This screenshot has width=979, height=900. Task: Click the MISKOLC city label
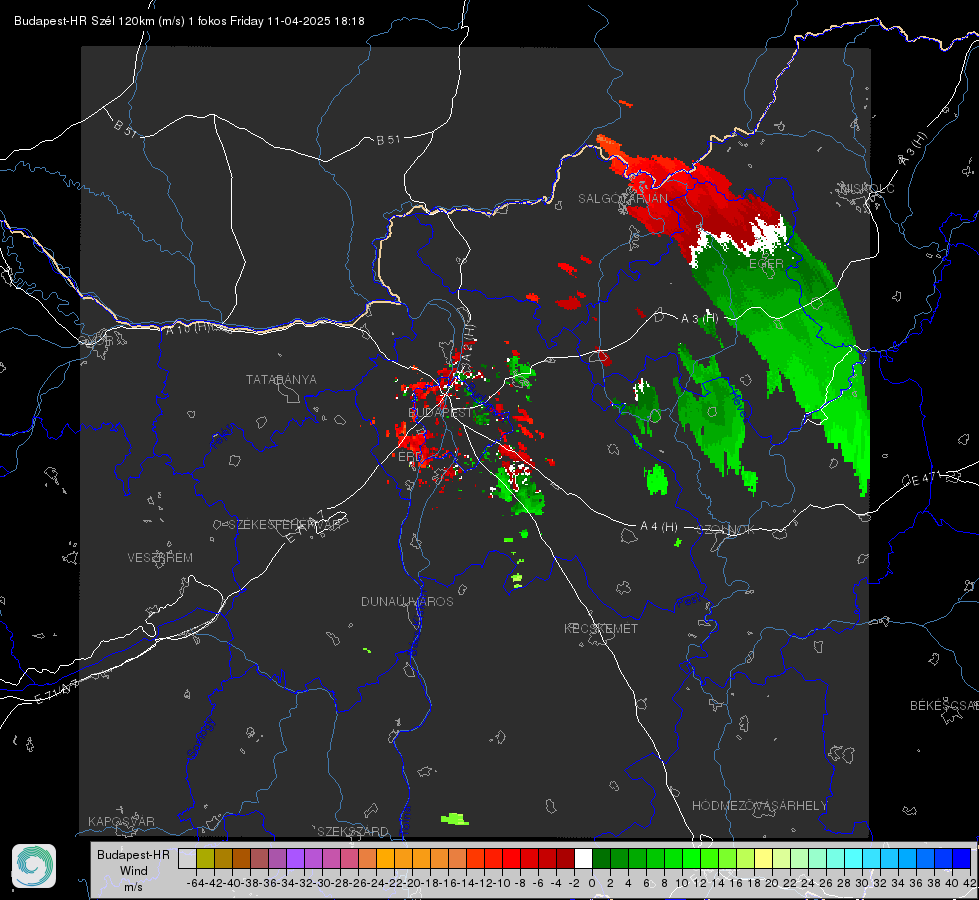[867, 188]
